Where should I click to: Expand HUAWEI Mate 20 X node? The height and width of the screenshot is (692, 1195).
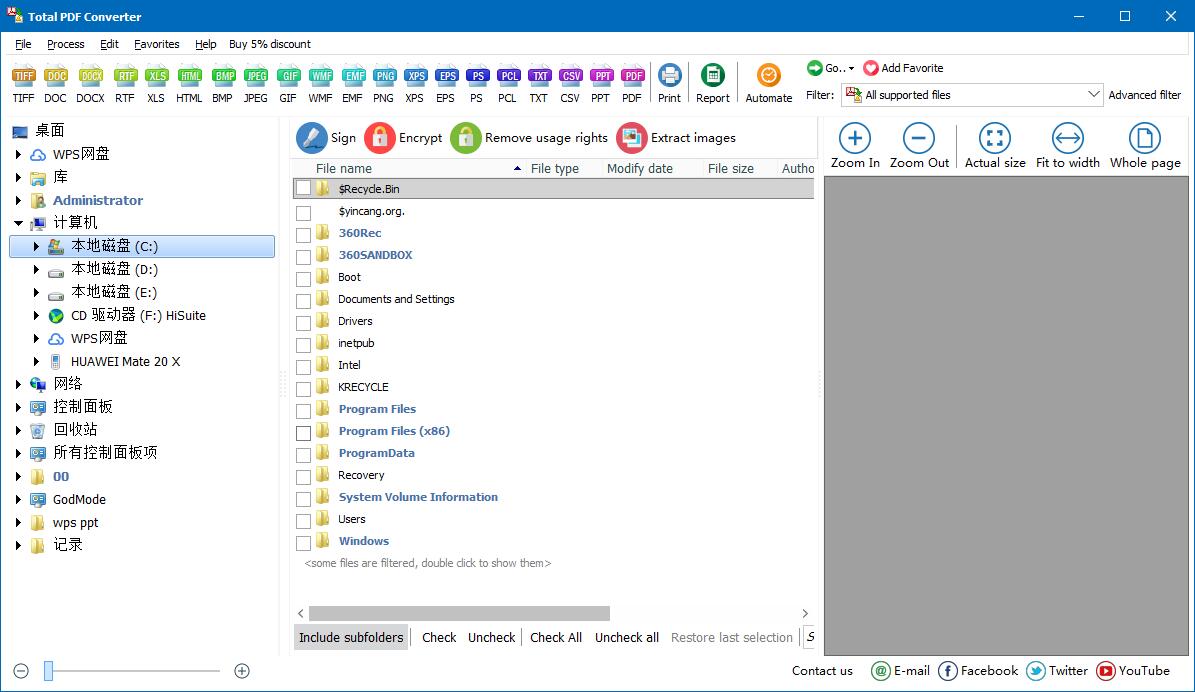point(36,361)
